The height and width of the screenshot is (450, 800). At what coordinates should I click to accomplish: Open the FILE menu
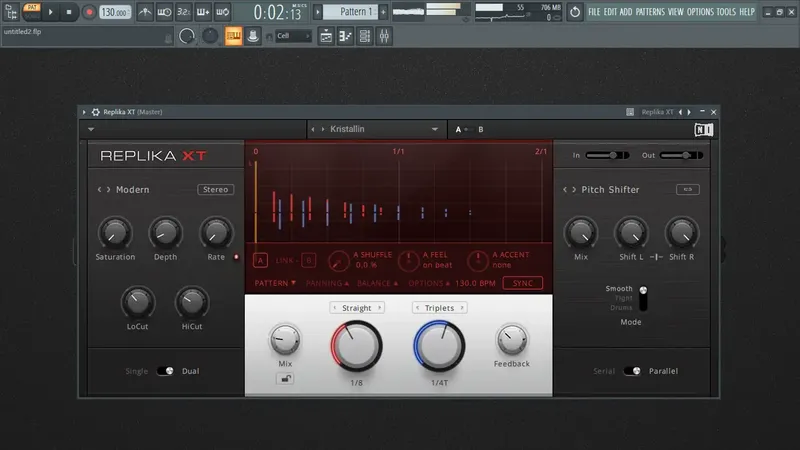[594, 12]
